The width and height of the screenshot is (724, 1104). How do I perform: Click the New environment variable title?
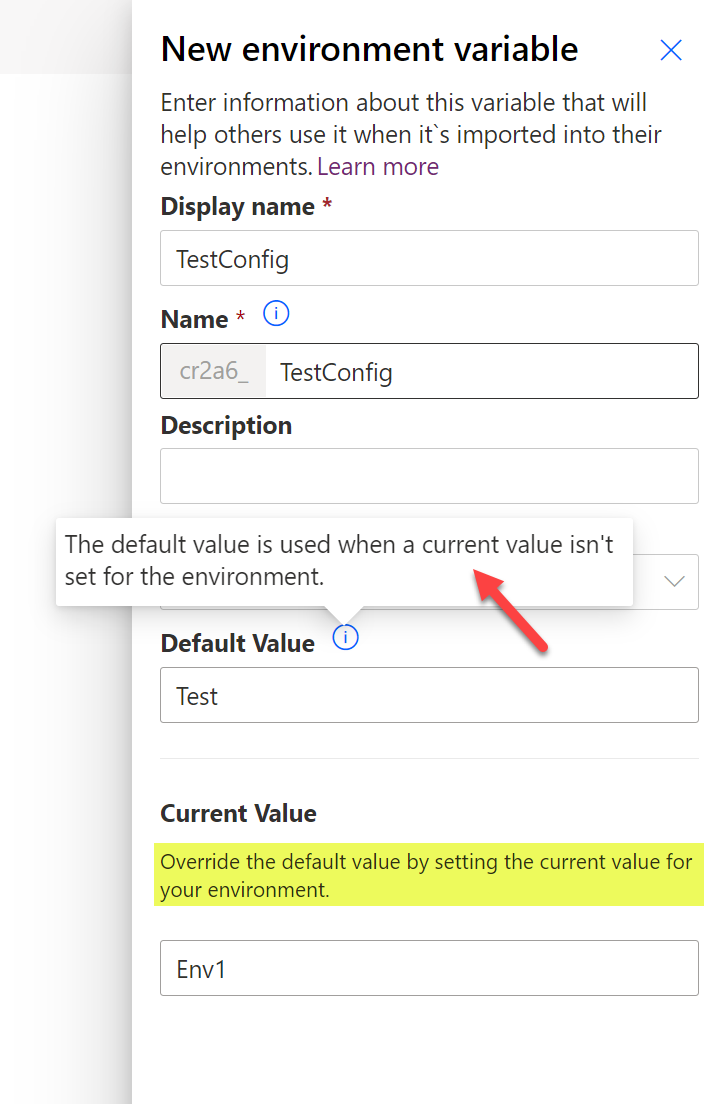369,49
